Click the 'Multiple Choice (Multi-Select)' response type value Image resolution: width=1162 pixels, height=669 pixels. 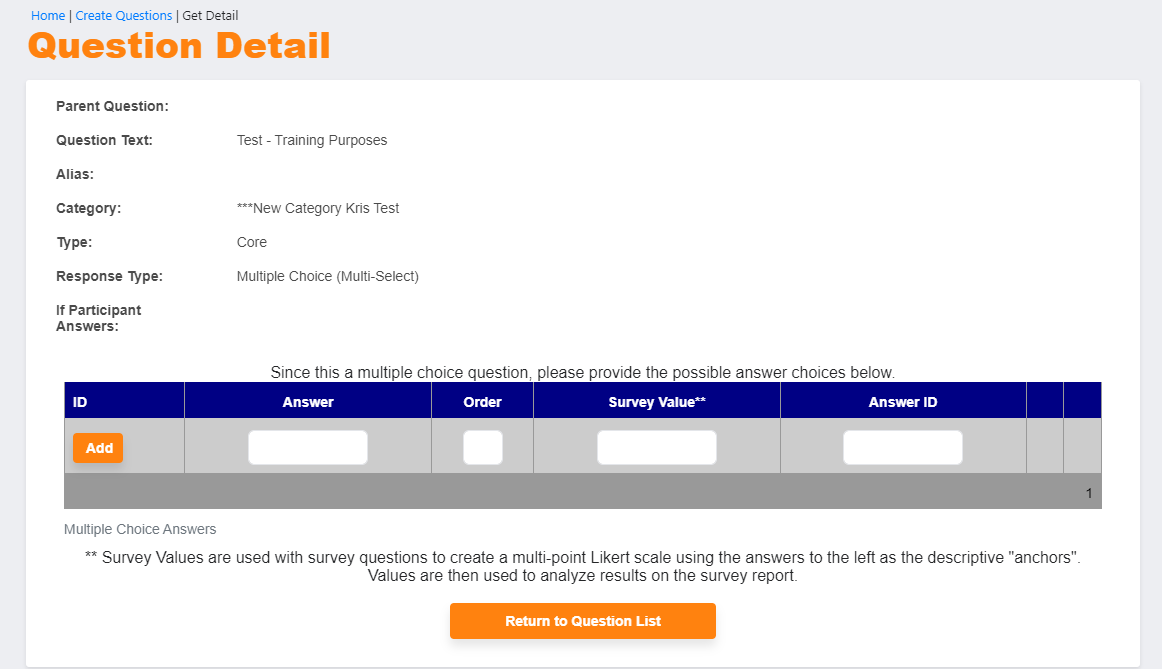tap(328, 277)
